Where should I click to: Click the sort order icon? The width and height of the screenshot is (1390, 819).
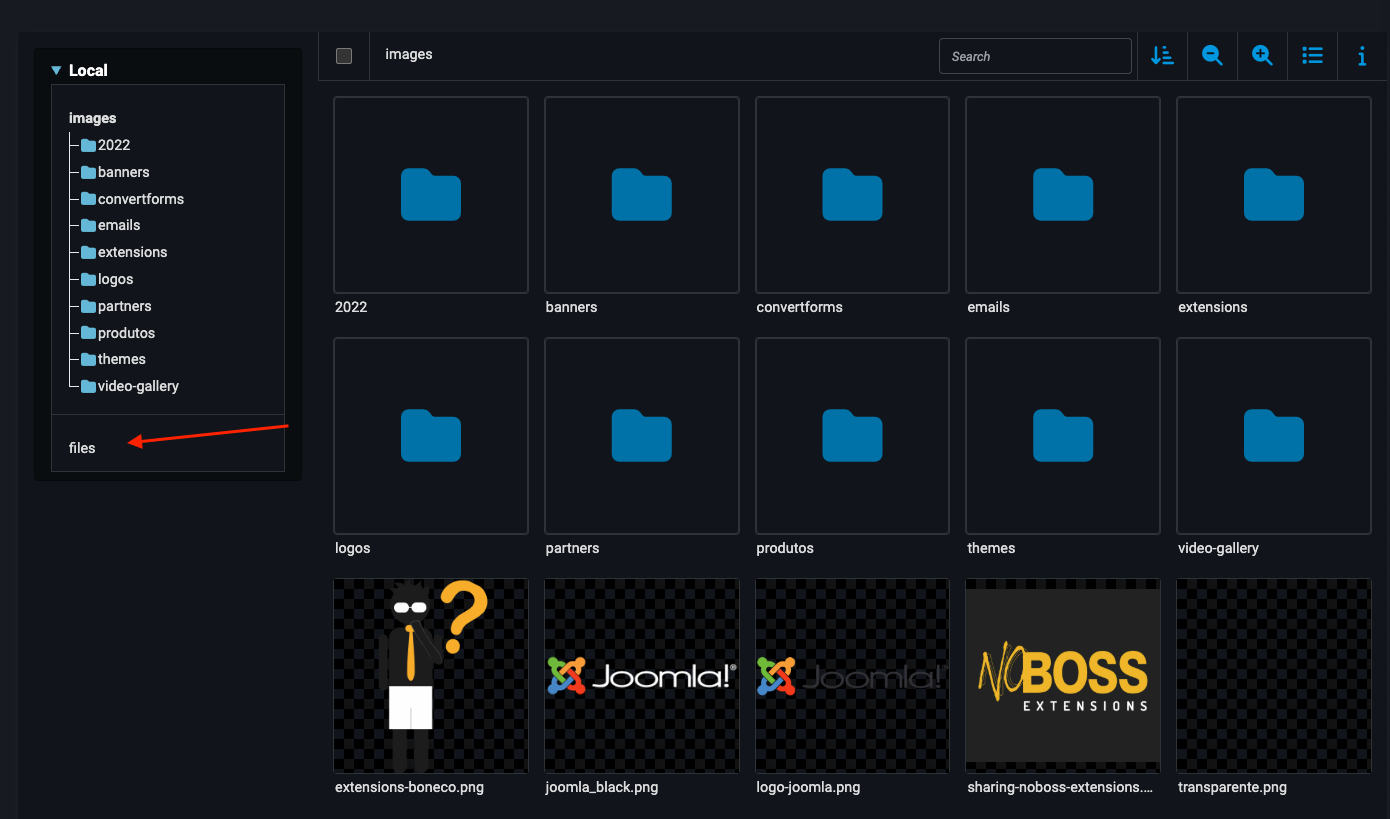click(1162, 56)
